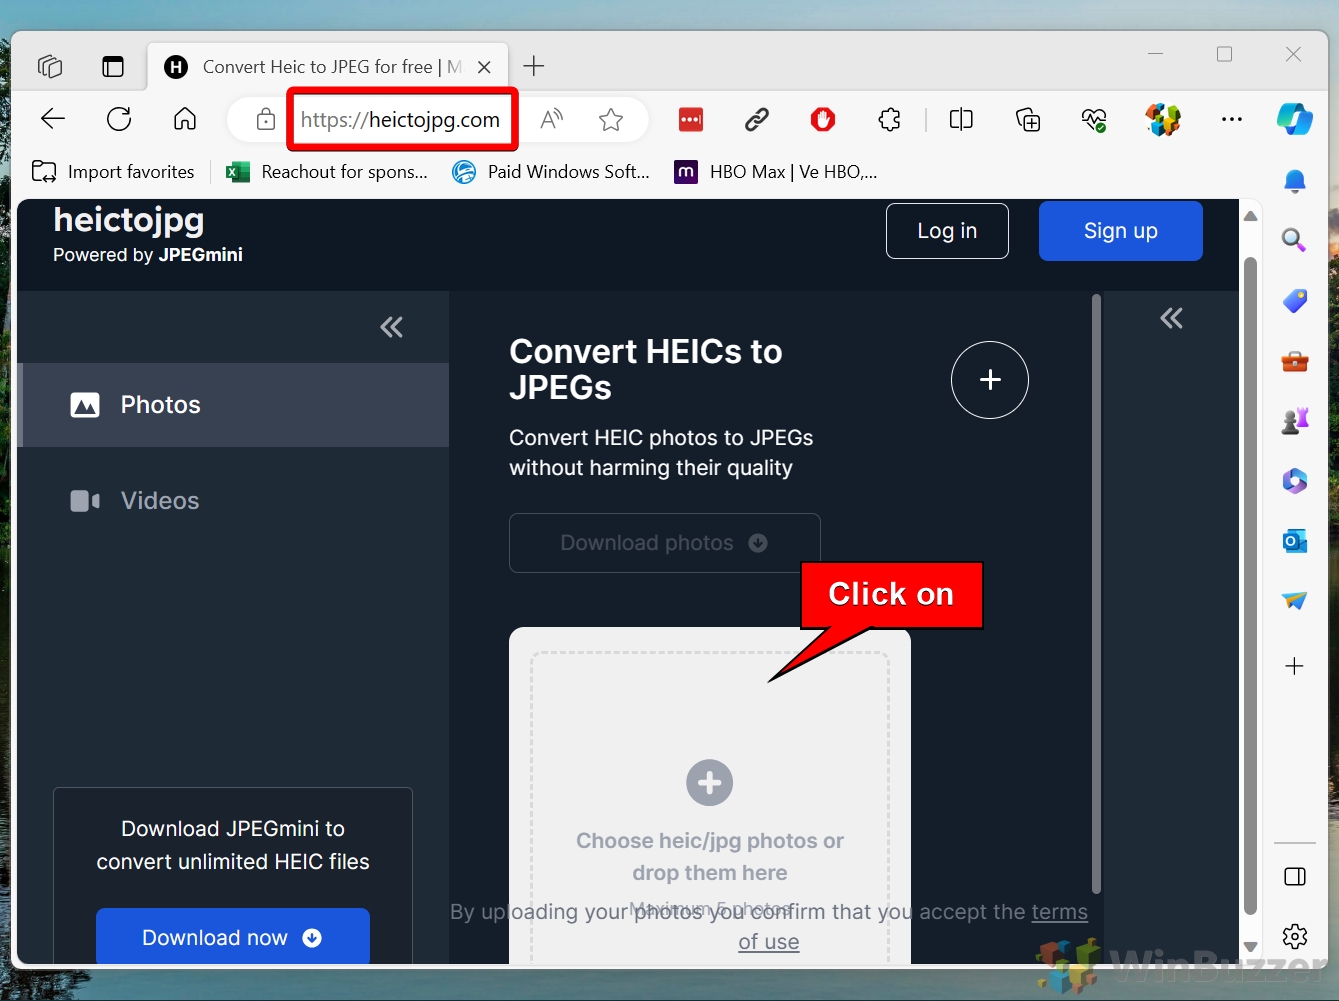This screenshot has height=1001, width=1339.
Task: Open the Extensions puzzle icon
Action: 889,120
